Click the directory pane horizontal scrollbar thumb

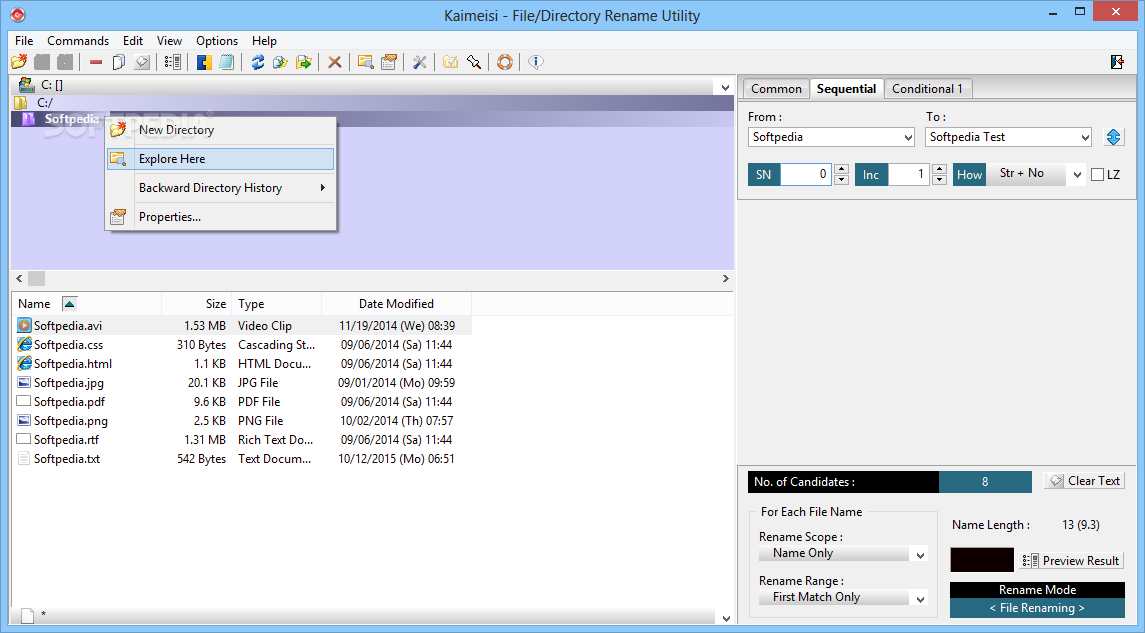coord(37,278)
